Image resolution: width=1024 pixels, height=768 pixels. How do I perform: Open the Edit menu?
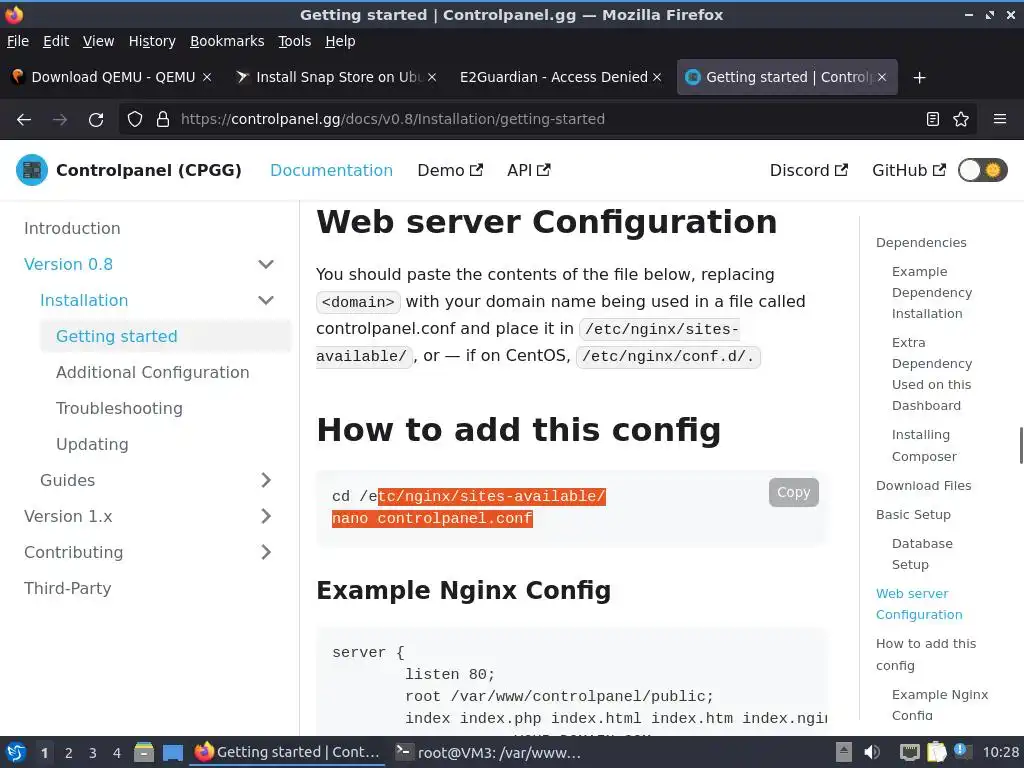[x=56, y=41]
